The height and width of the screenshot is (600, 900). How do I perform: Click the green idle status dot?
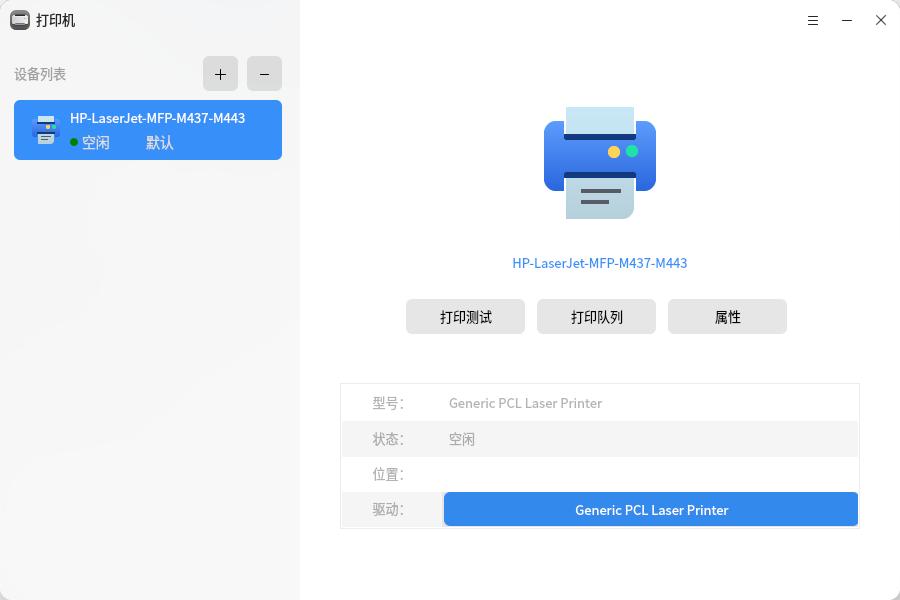coord(74,143)
